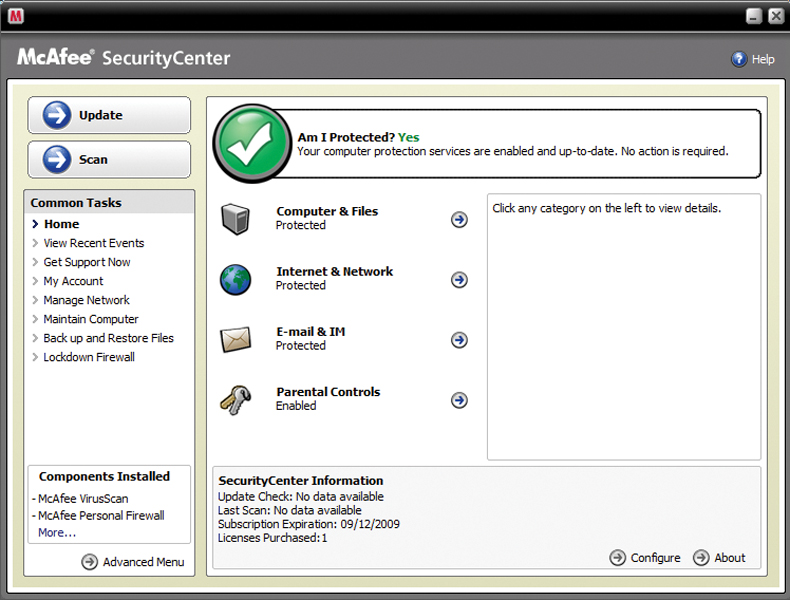This screenshot has width=790, height=600.
Task: Open Configure settings
Action: click(x=645, y=558)
